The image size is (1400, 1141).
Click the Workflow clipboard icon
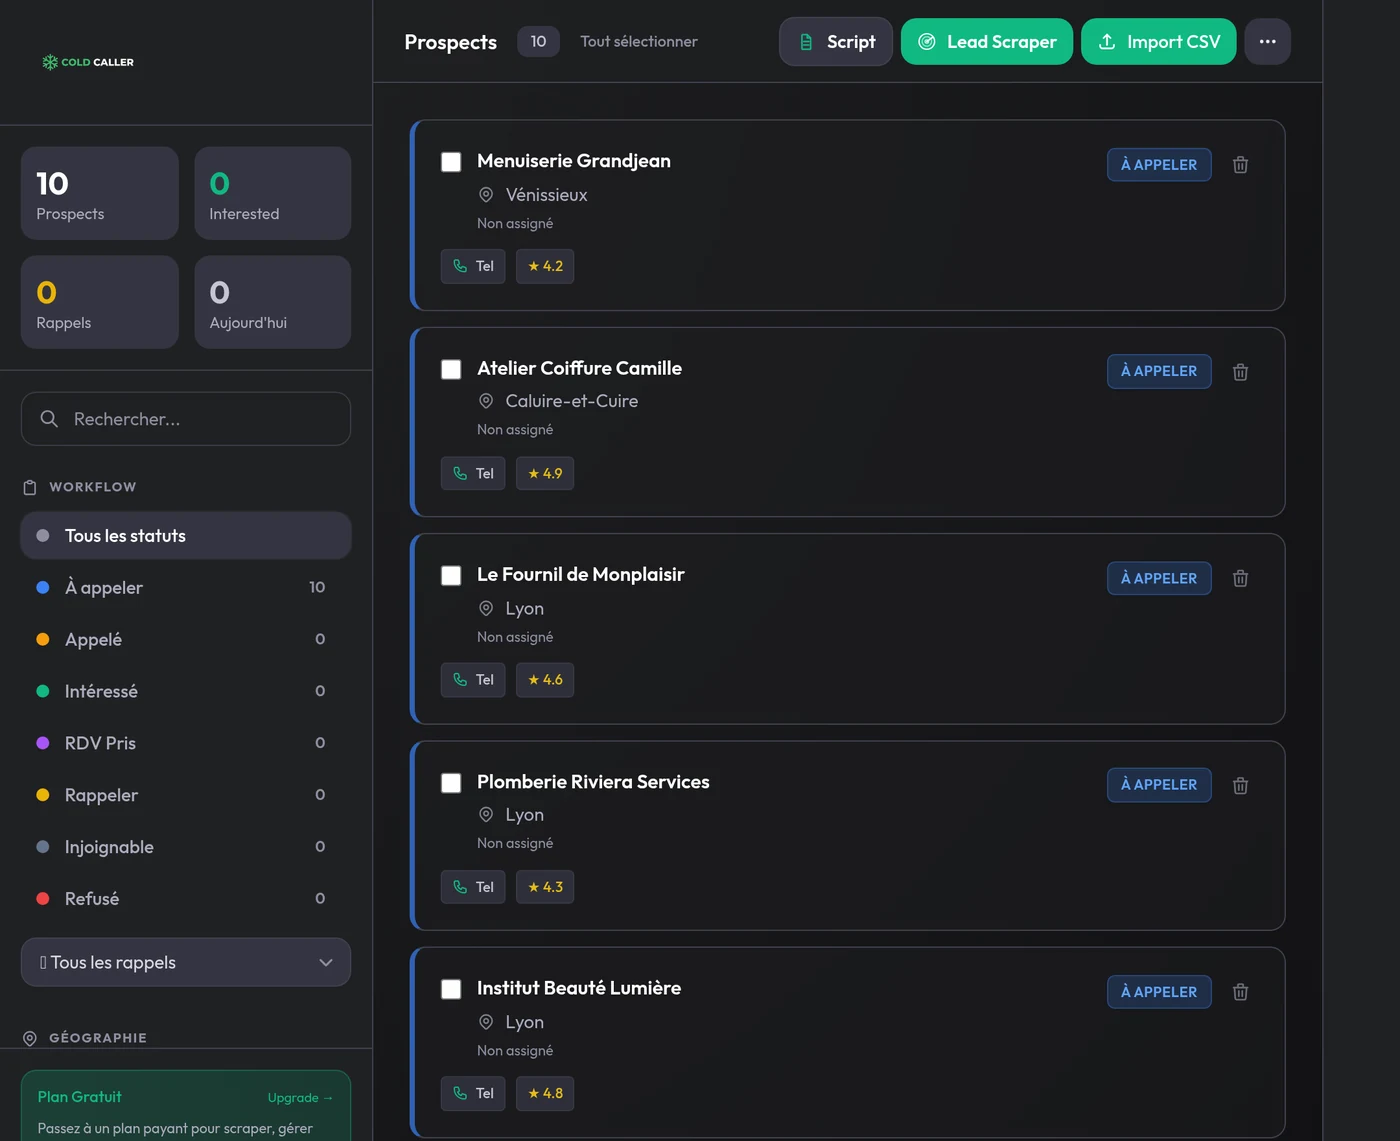(x=30, y=487)
